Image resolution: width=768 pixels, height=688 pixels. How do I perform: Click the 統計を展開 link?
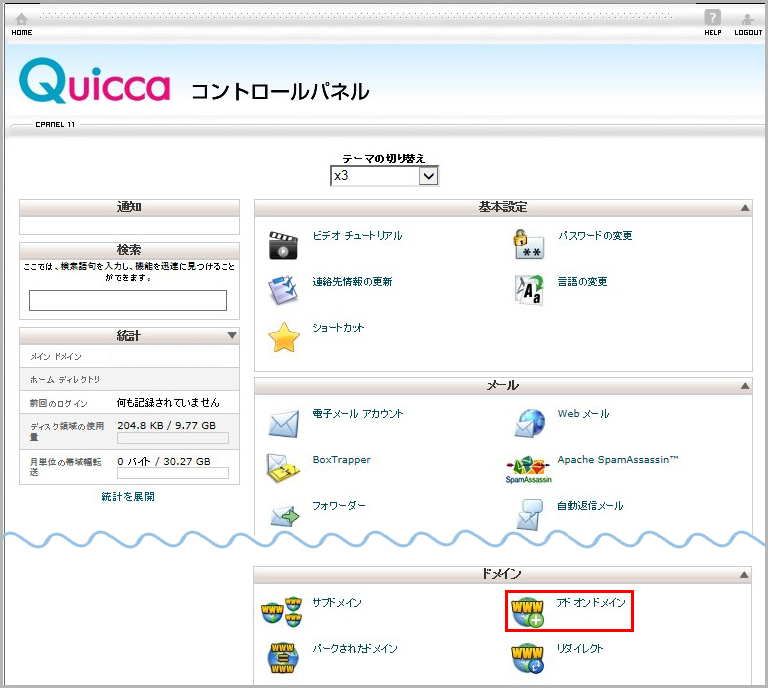click(x=128, y=496)
